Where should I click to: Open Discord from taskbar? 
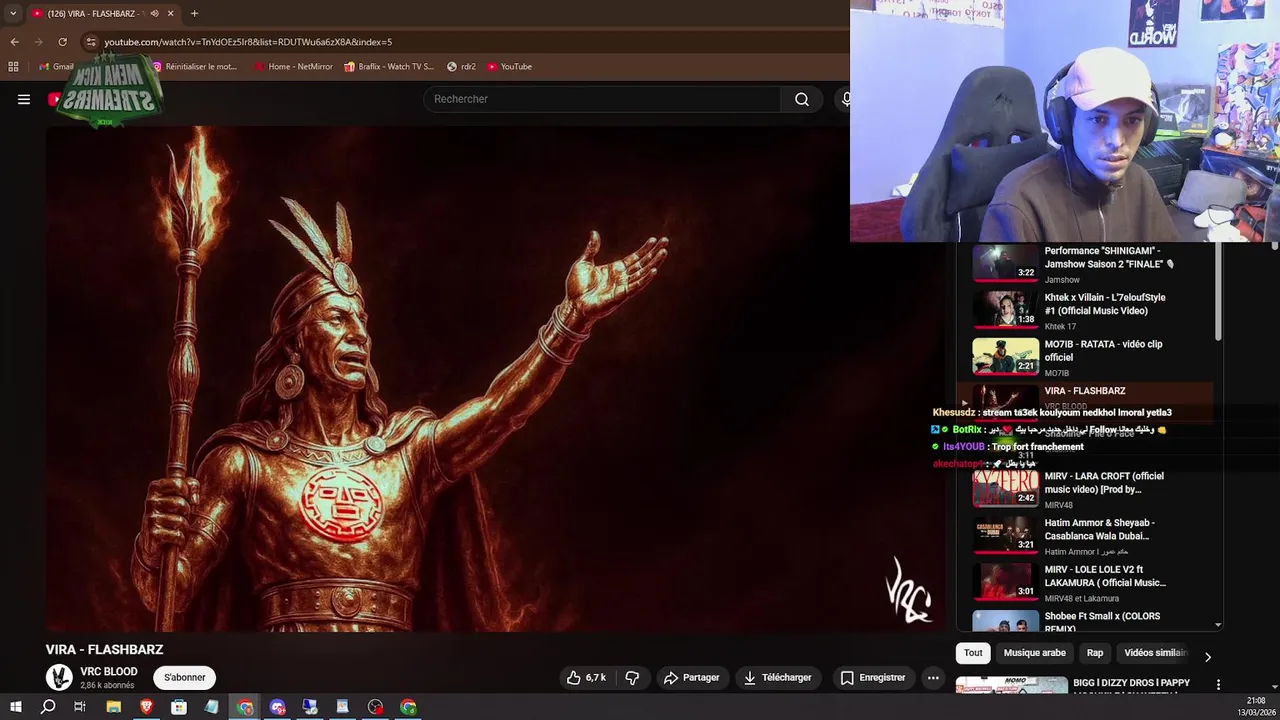coord(277,707)
